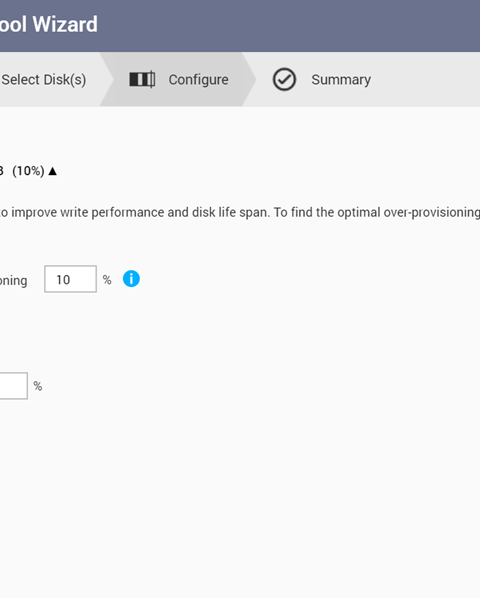Click the percent sign beside the lower field
The image size is (480, 598).
37,386
